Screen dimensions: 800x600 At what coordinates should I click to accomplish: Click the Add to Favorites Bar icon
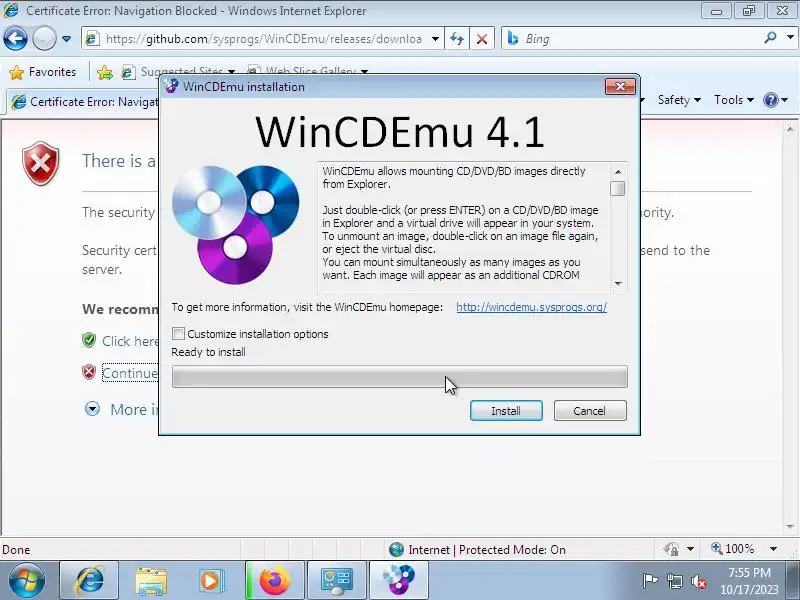tap(105, 72)
